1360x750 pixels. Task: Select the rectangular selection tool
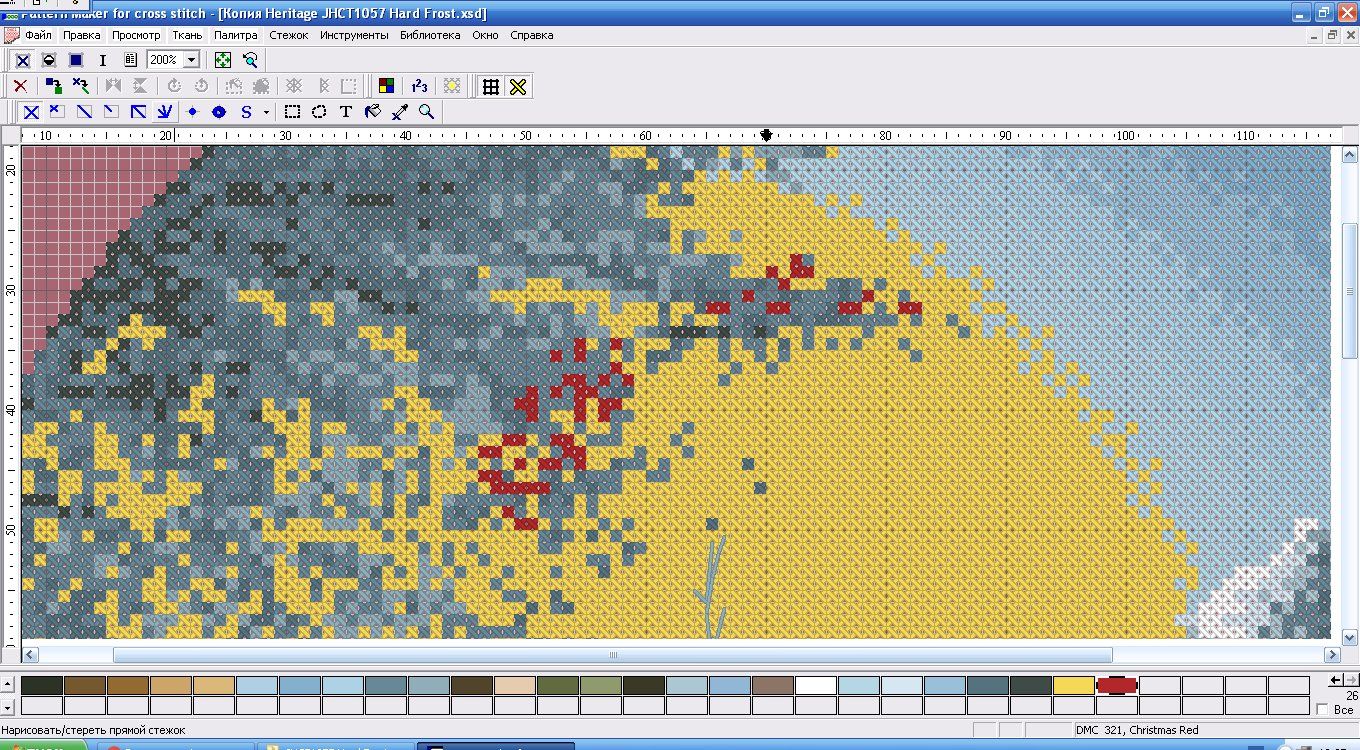point(292,112)
